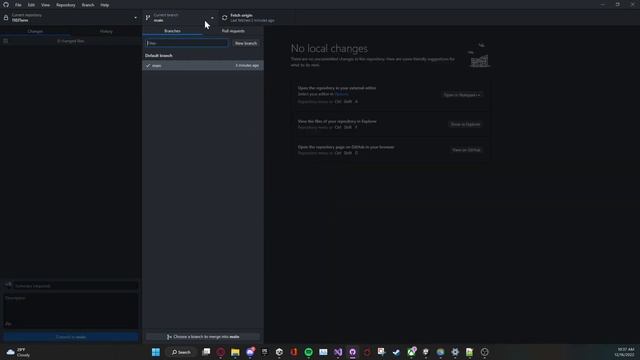Switch to the Changes tab
This screenshot has width=640, height=360.
point(36,31)
